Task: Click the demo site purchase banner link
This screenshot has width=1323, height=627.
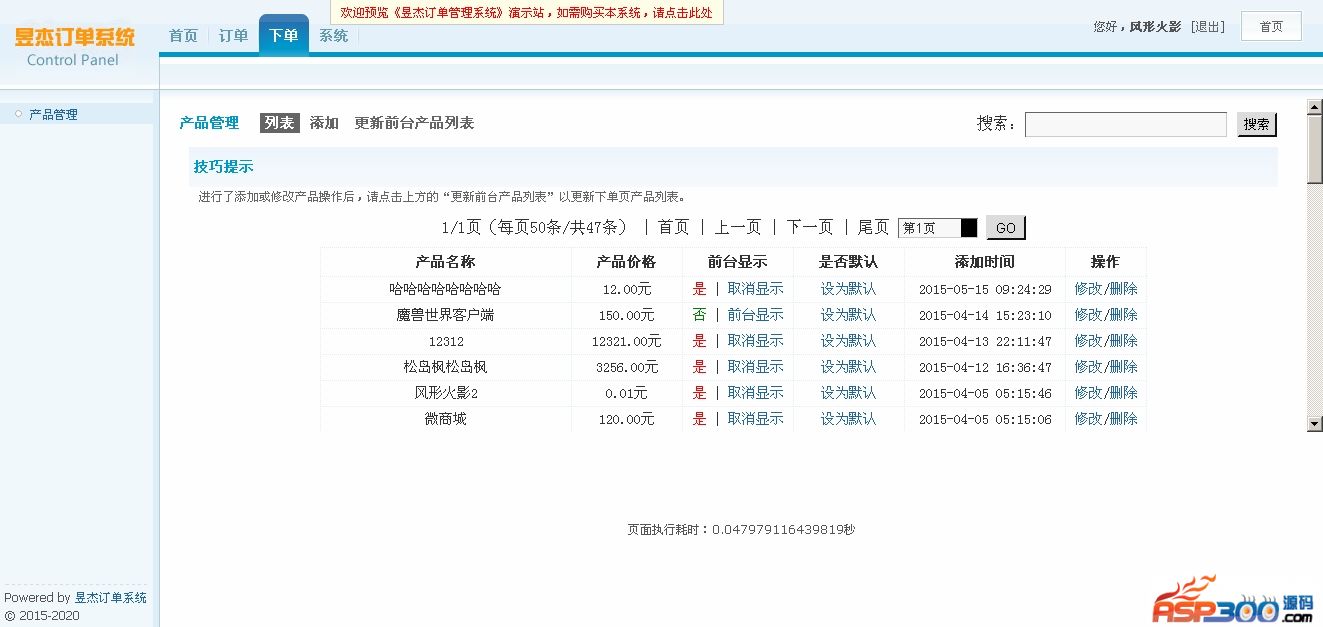Action: click(x=527, y=13)
